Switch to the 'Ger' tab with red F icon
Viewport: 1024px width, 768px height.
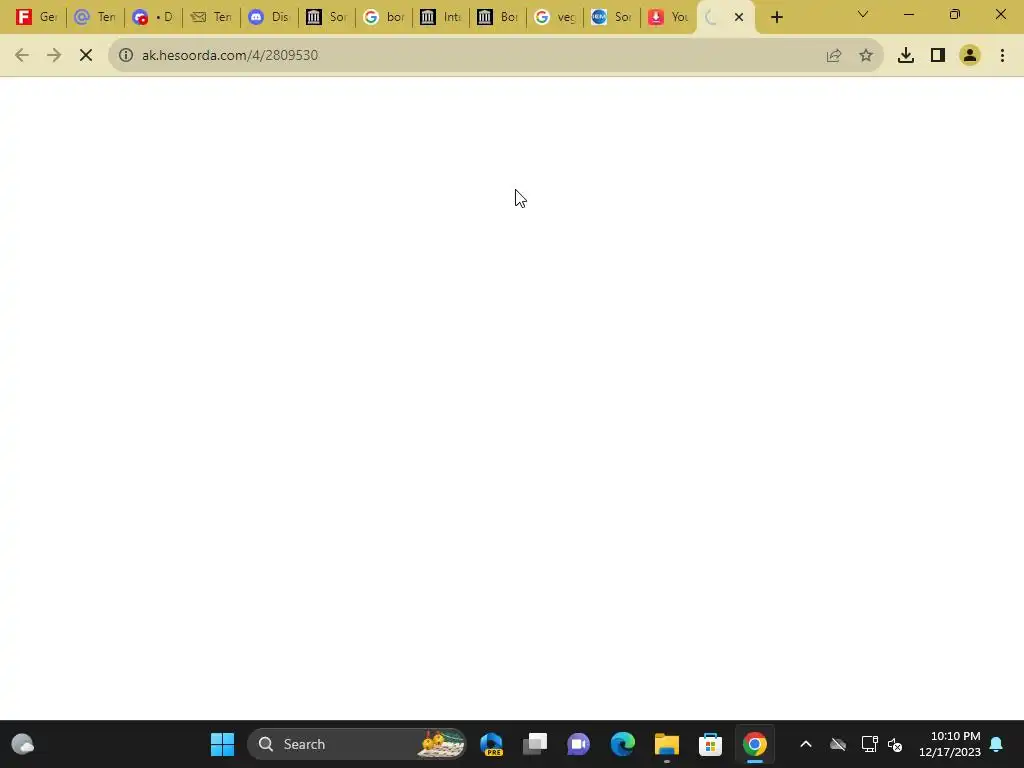pyautogui.click(x=36, y=17)
